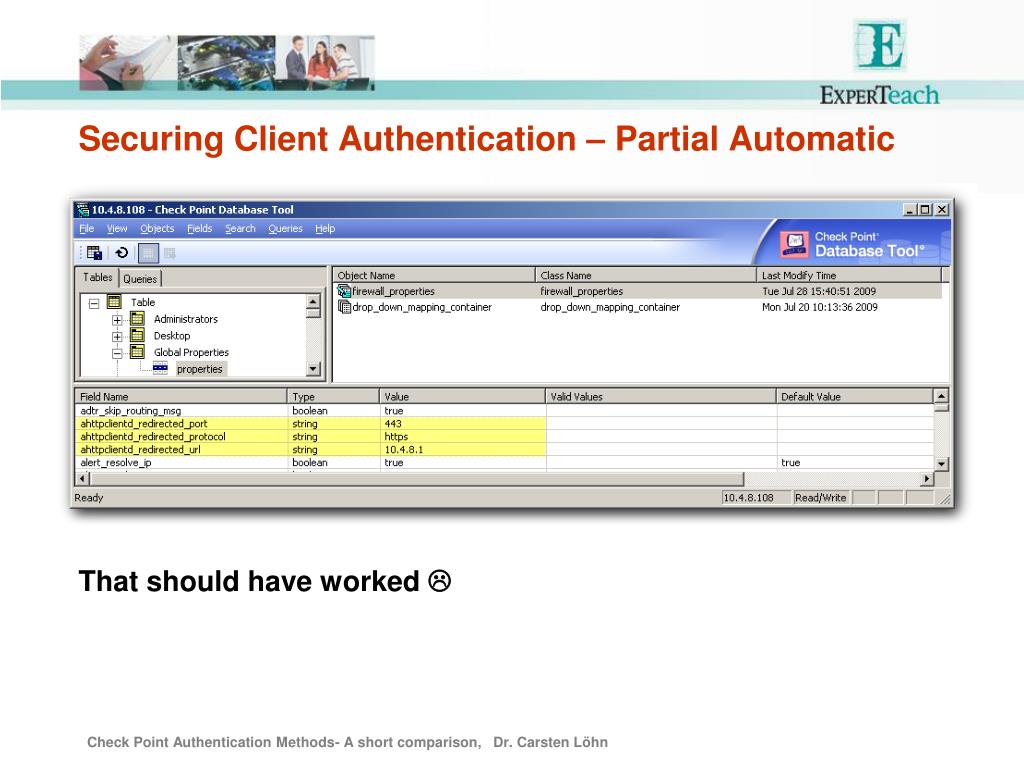1024x768 pixels.
Task: Open the View menu
Action: [117, 229]
